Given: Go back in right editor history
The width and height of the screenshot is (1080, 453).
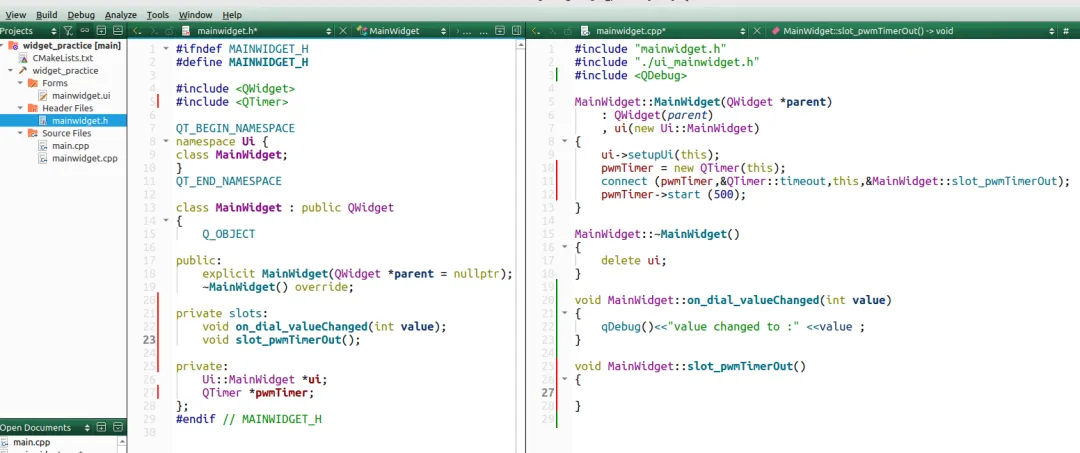Looking at the screenshot, I should 536,31.
